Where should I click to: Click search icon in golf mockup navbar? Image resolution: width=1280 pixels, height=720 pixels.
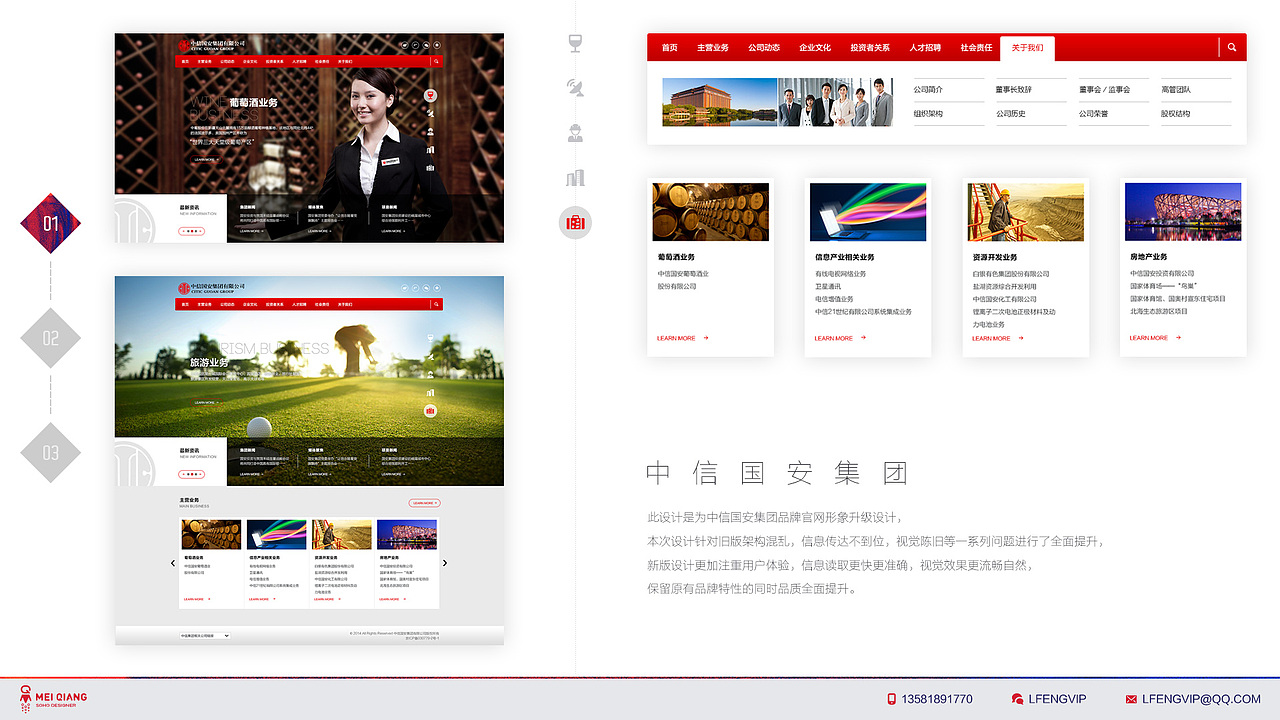coord(436,304)
